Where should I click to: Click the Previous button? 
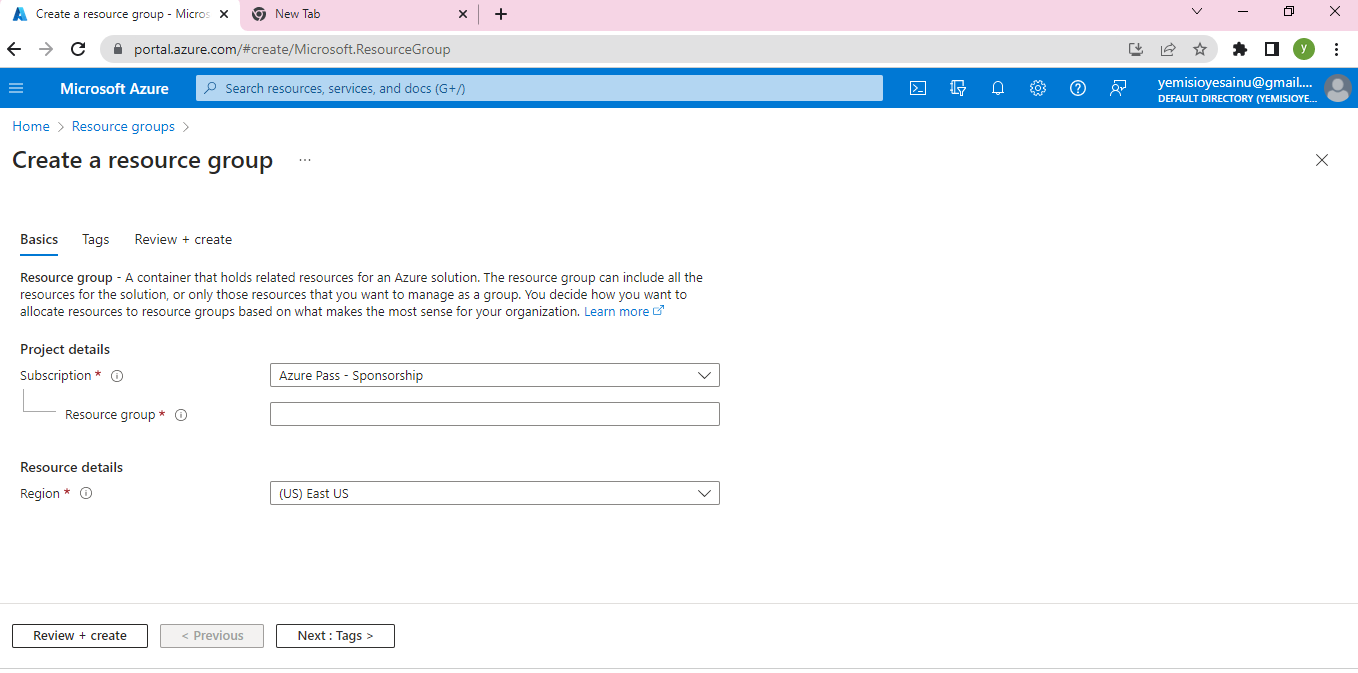coord(212,636)
